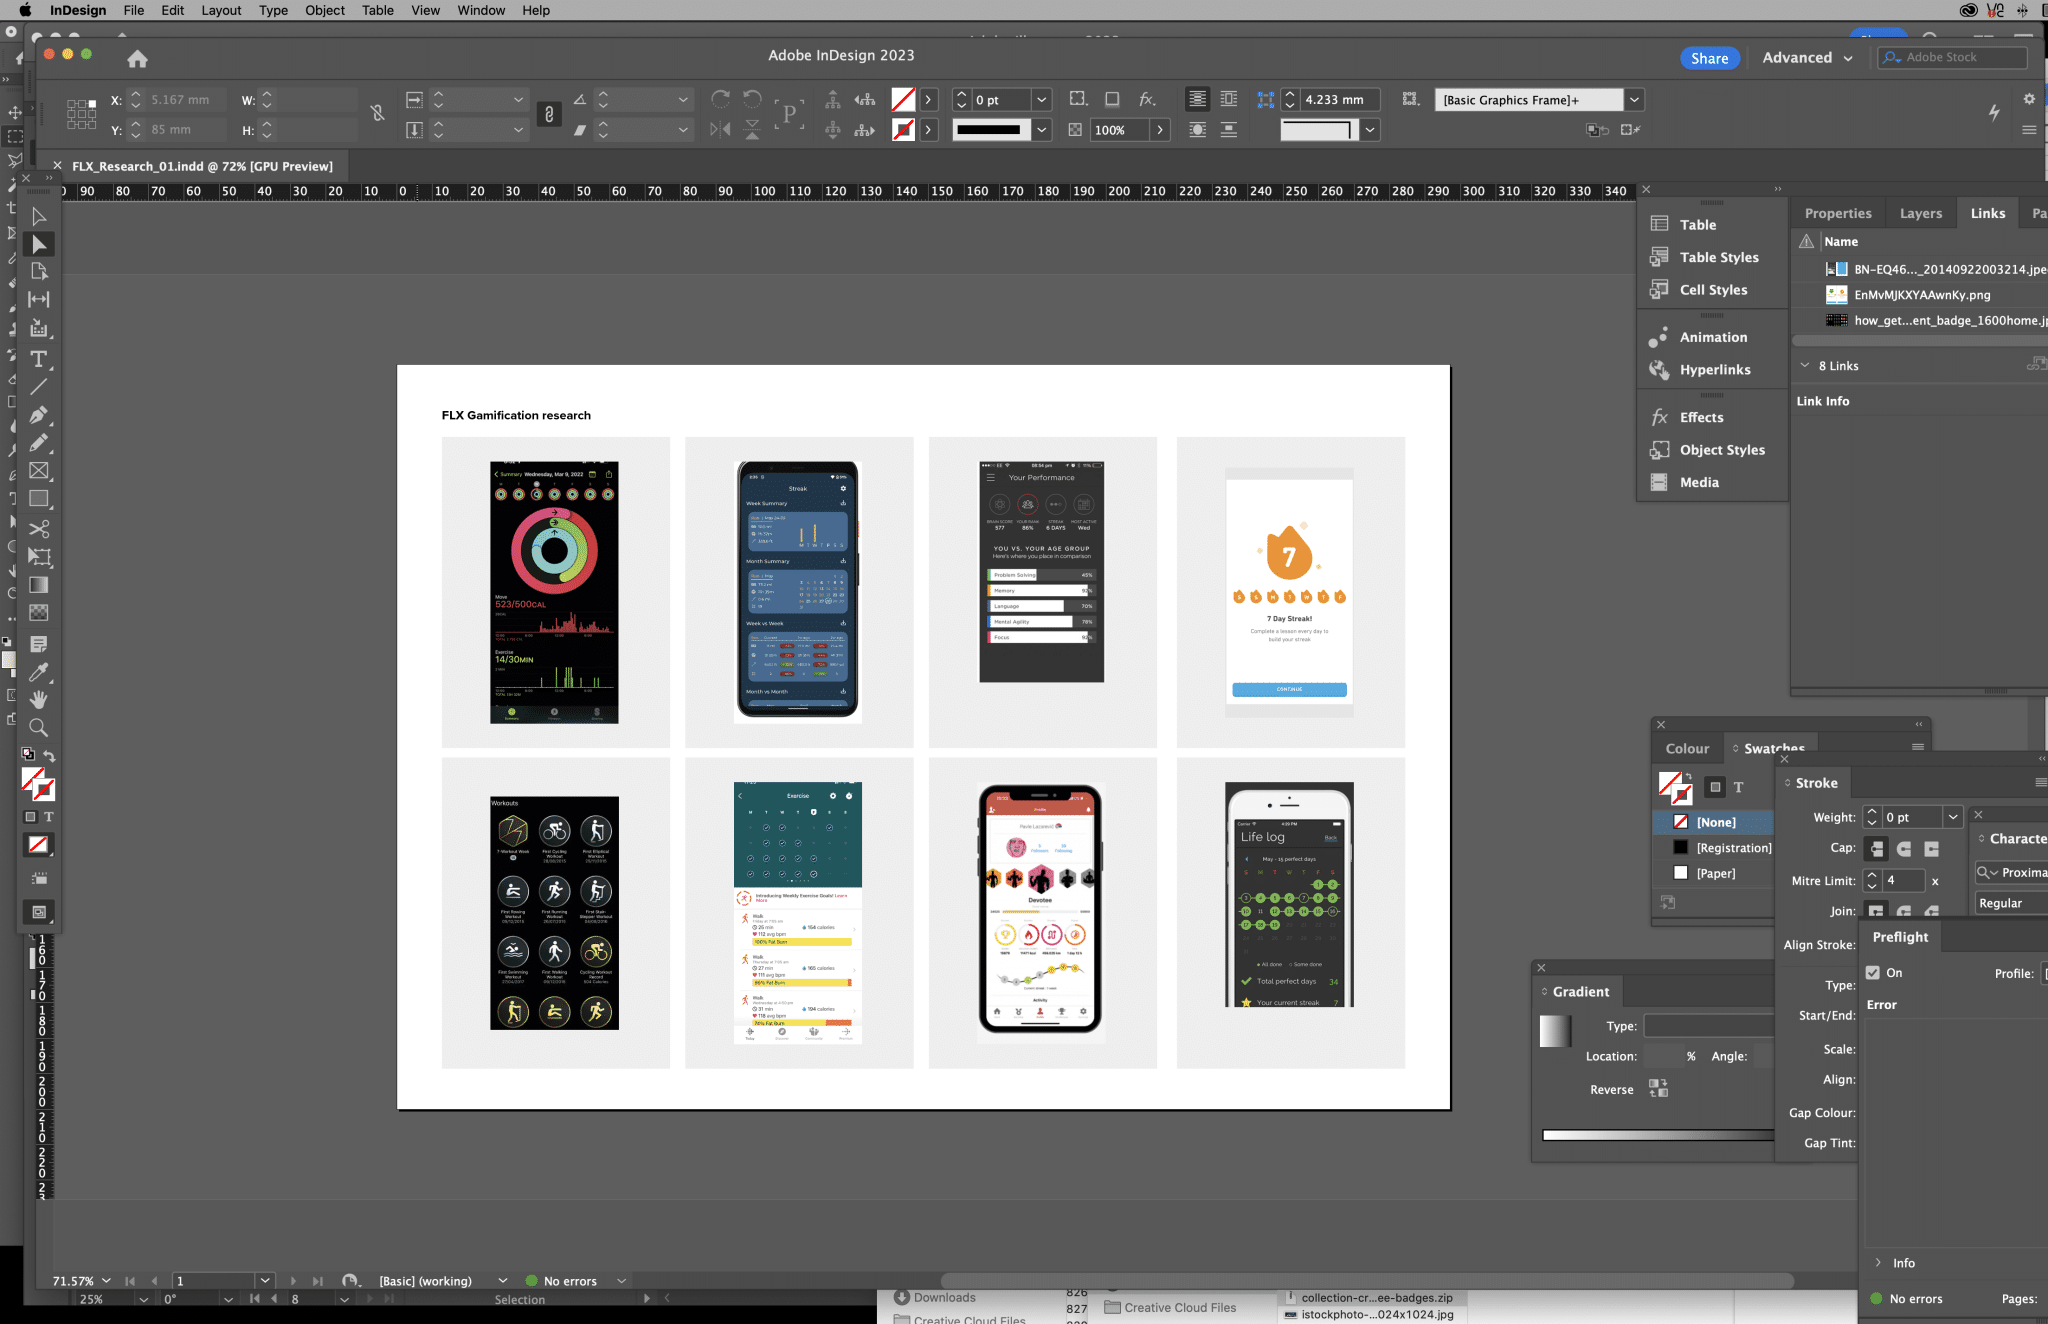Swap fill and stroke arrows
Image resolution: width=2048 pixels, height=1324 pixels.
(x=50, y=756)
